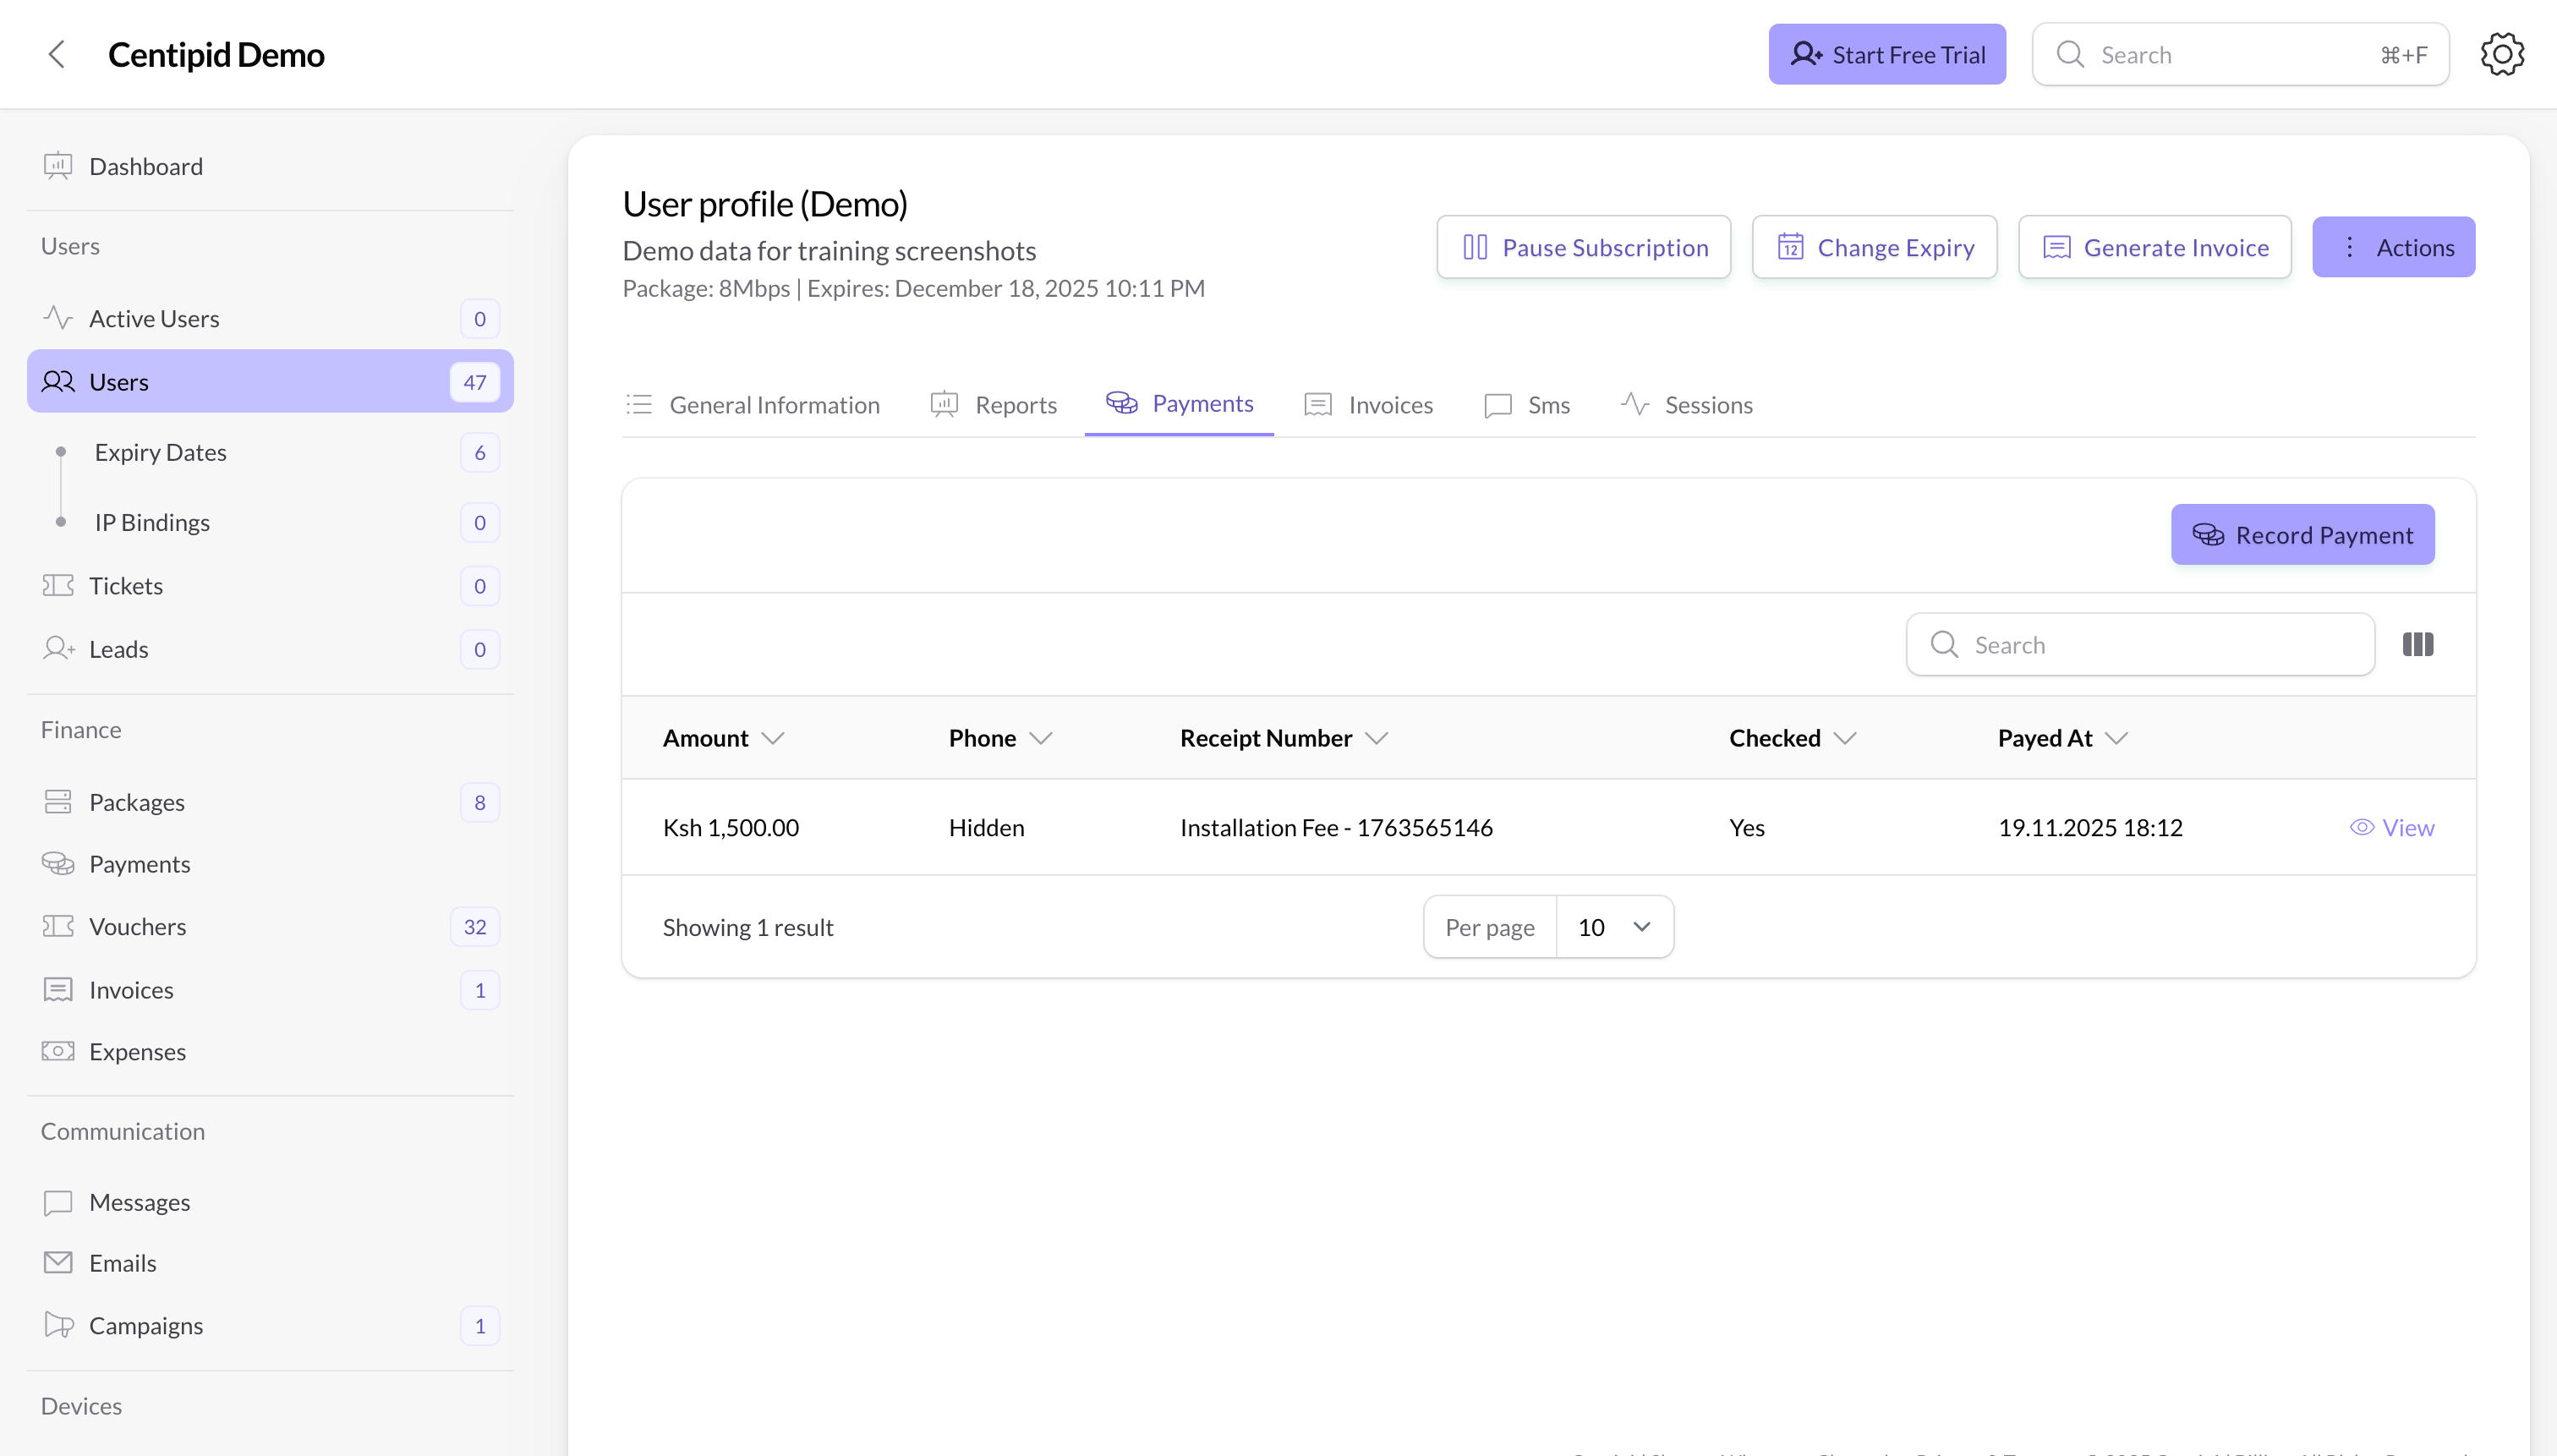The width and height of the screenshot is (2557, 1456).
Task: Open the Actions menu
Action: click(x=2394, y=246)
